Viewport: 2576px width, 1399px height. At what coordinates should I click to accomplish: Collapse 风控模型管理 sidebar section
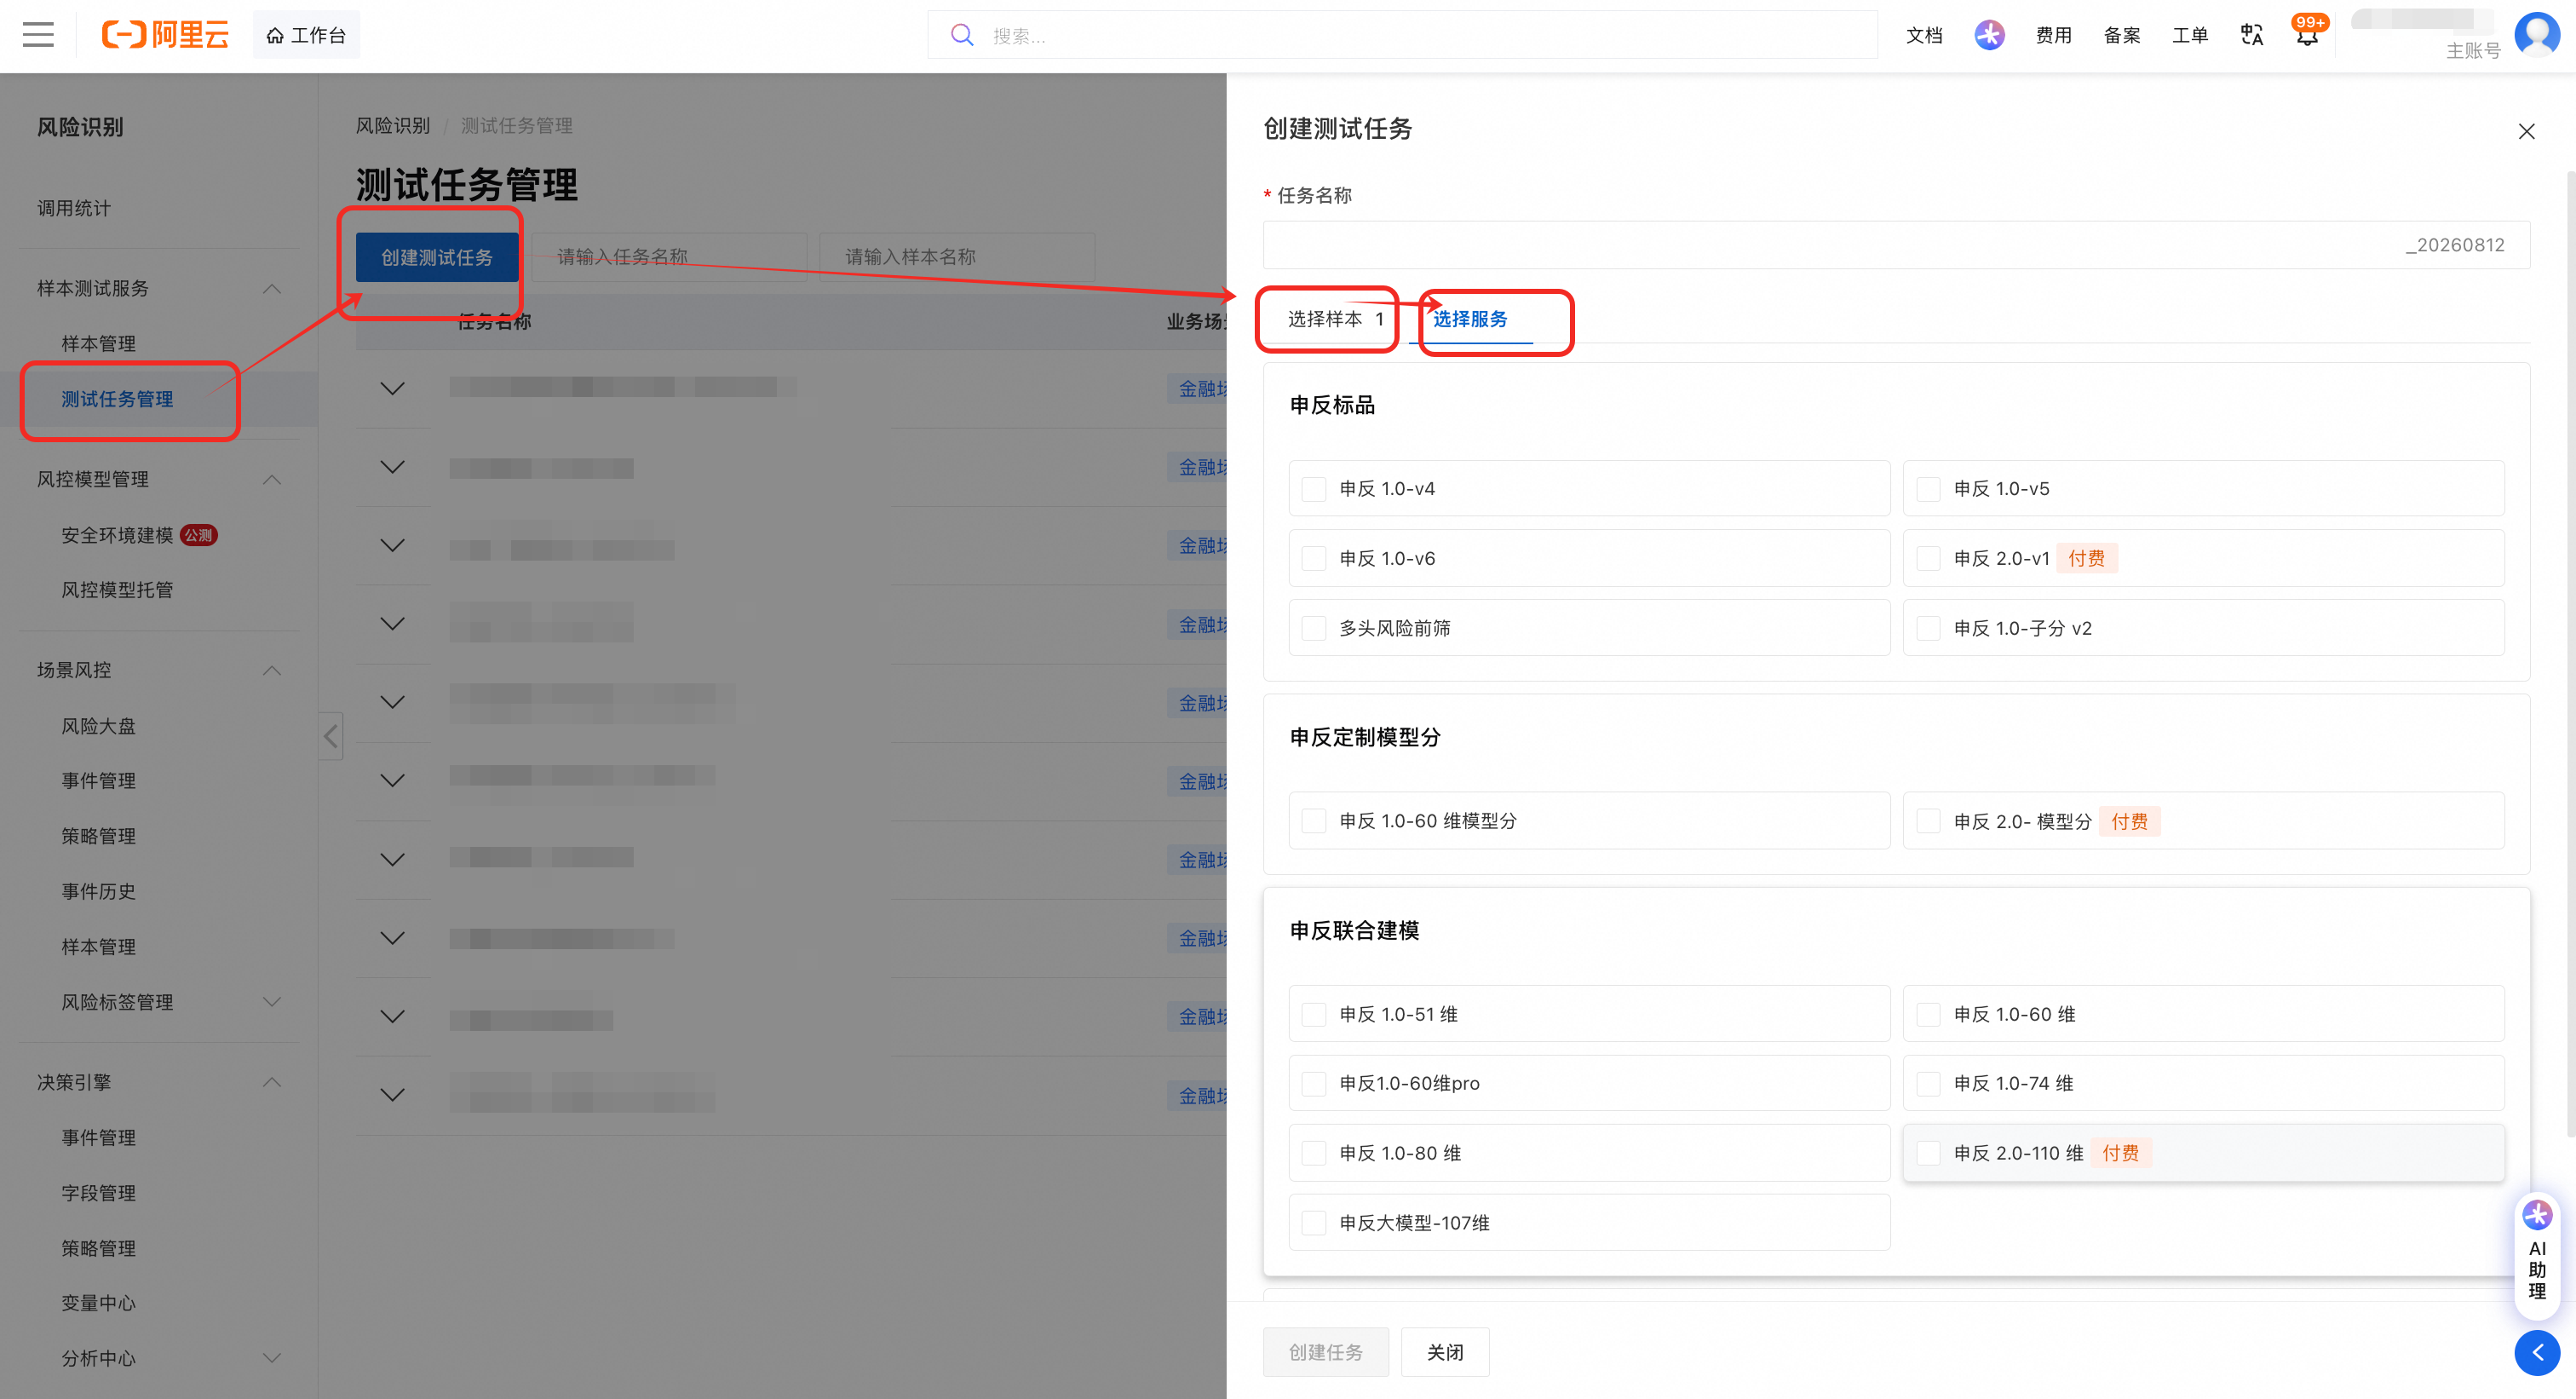click(x=271, y=480)
